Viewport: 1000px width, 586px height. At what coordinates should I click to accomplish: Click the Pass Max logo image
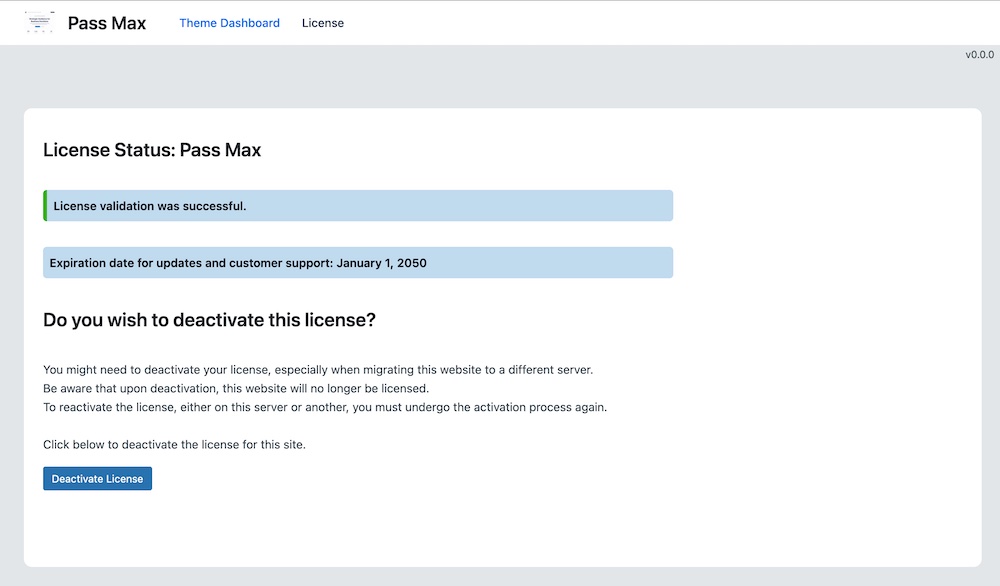40,22
